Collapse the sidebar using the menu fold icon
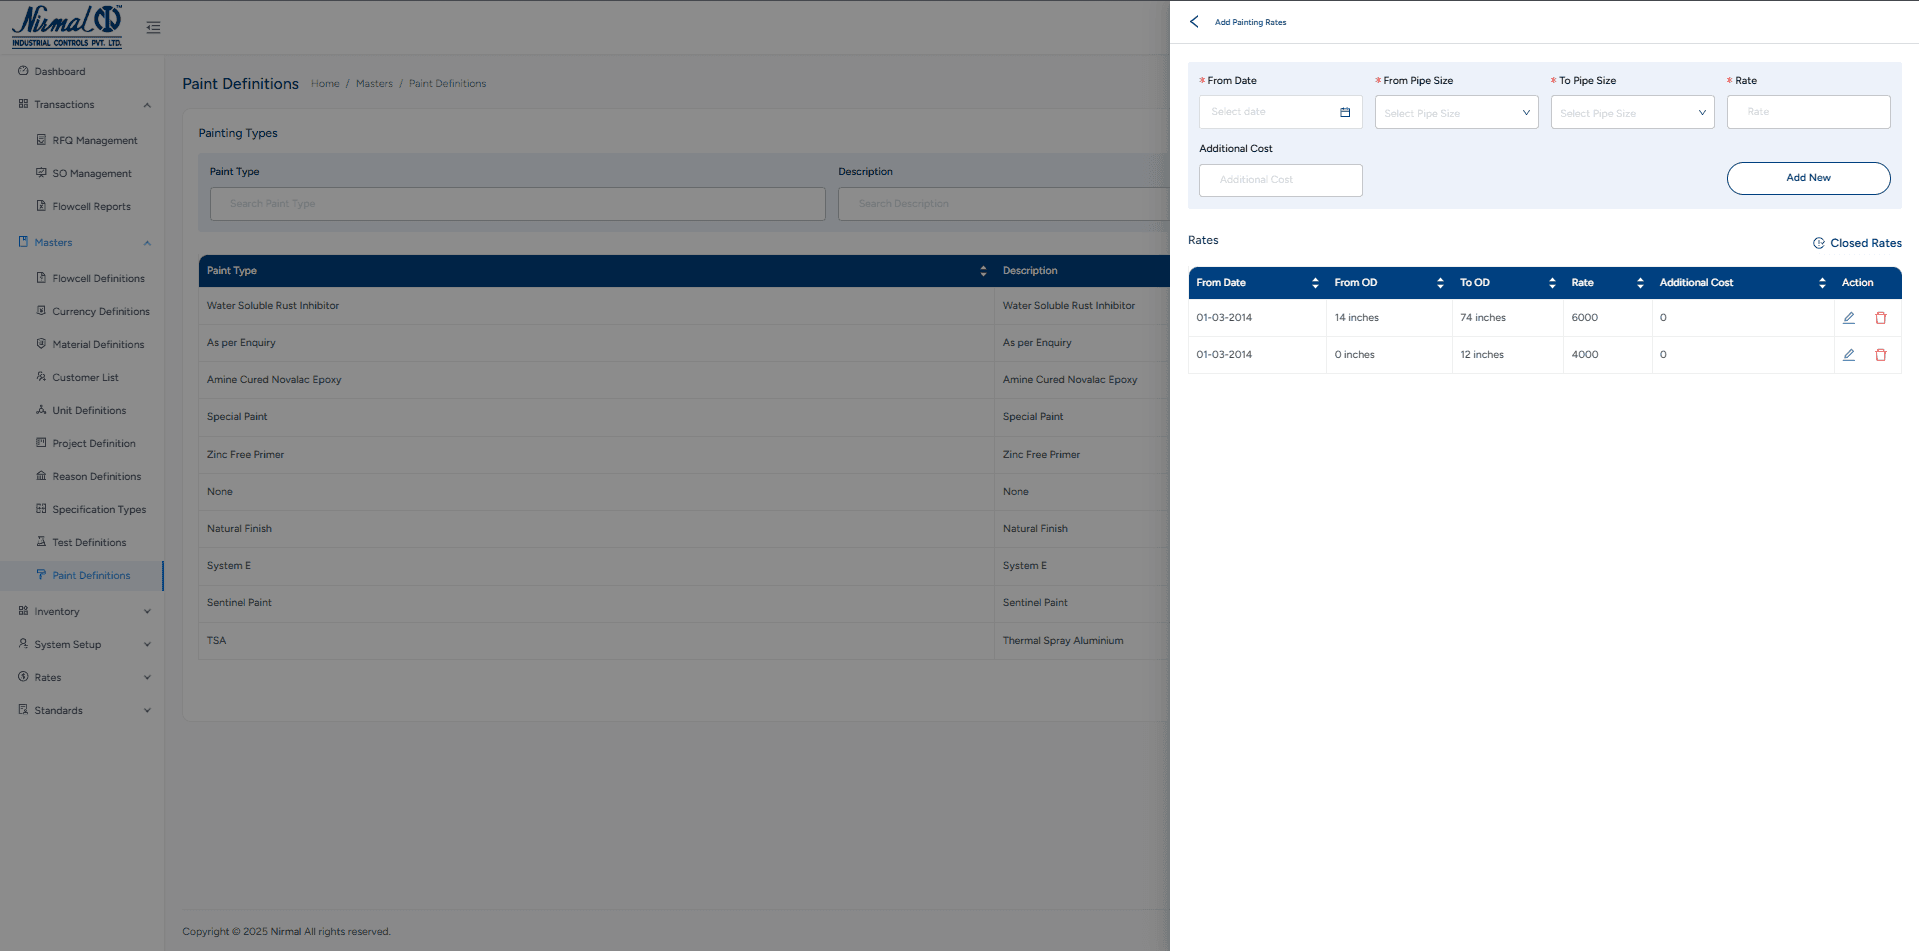Image resolution: width=1919 pixels, height=951 pixels. [153, 28]
